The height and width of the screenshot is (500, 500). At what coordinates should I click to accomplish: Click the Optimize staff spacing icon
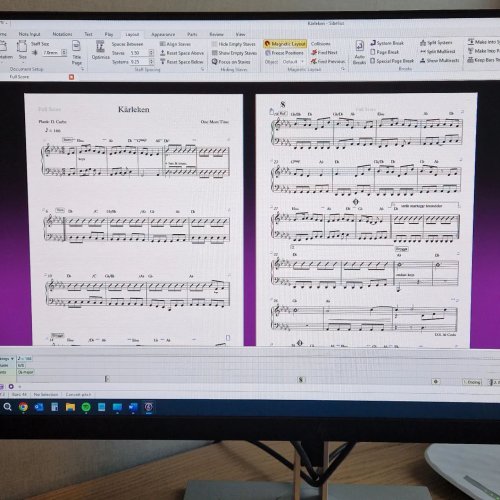tap(100, 50)
